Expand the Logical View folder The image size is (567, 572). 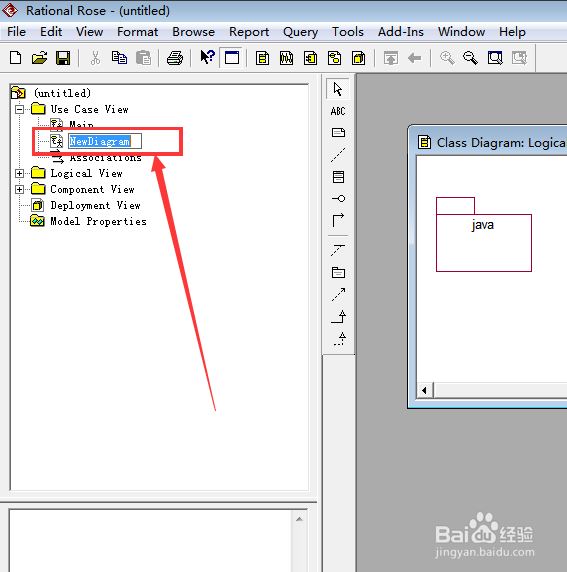click(19, 173)
